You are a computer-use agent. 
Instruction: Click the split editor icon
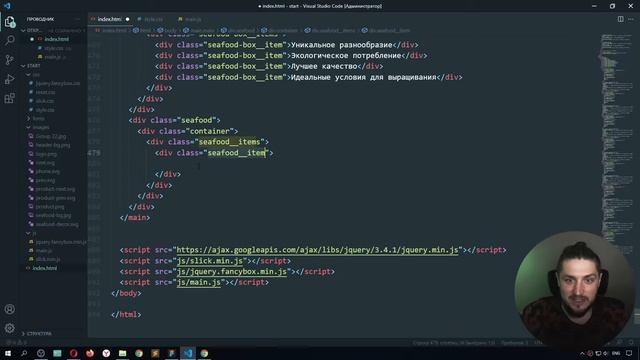[x=620, y=19]
